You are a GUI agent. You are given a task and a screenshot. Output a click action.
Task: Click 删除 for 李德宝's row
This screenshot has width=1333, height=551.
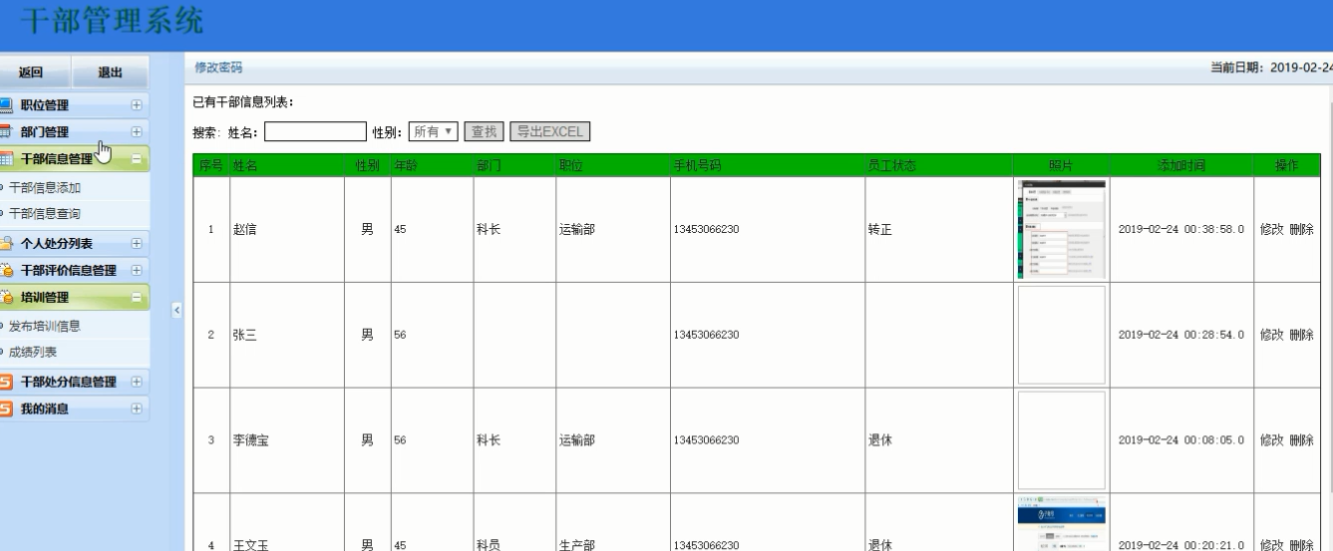(1301, 440)
